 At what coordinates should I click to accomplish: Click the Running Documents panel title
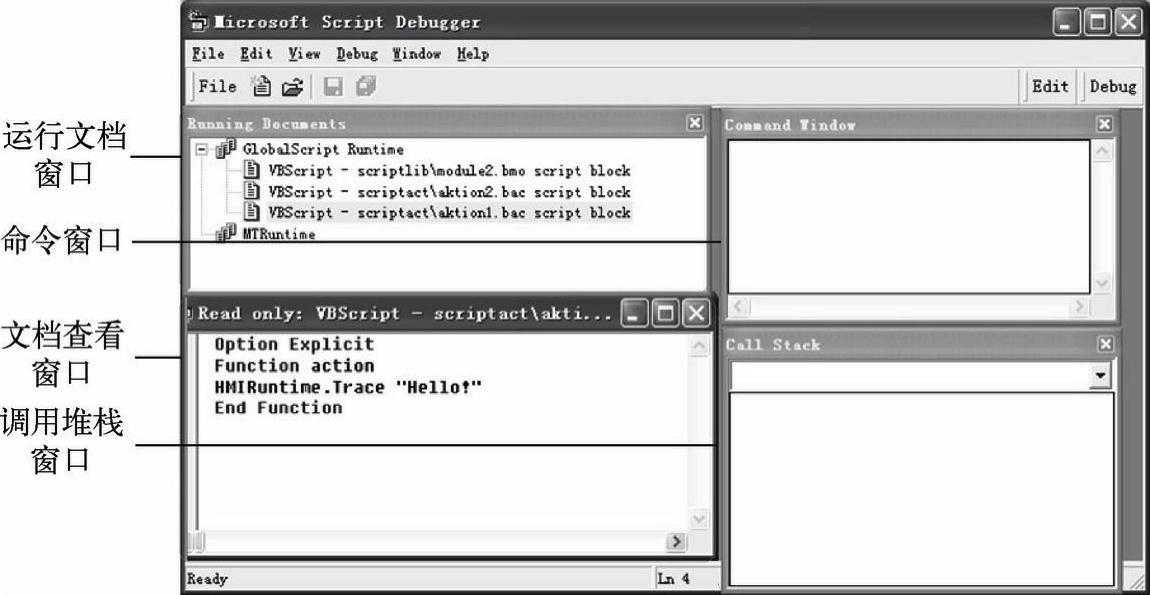point(266,124)
